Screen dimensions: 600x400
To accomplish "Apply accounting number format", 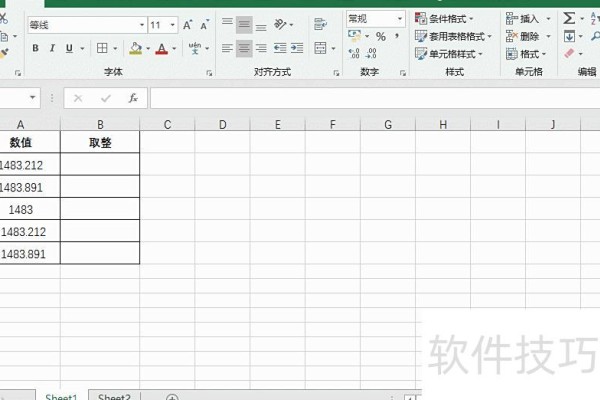I will click(355, 36).
